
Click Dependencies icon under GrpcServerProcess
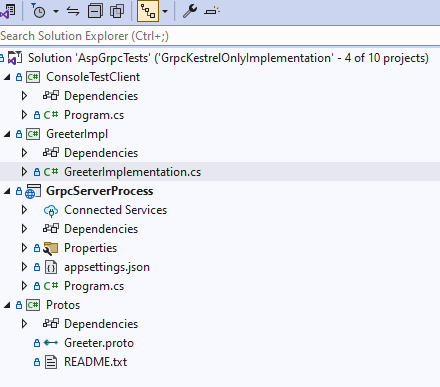click(51, 229)
